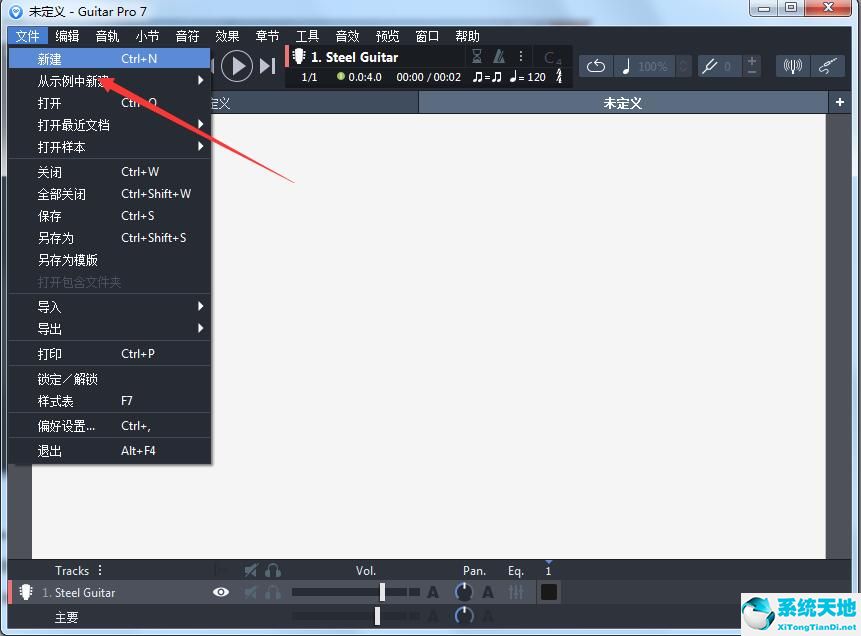The image size is (861, 636).
Task: Expand the 从示例中新建 submenu
Action: [x=110, y=81]
